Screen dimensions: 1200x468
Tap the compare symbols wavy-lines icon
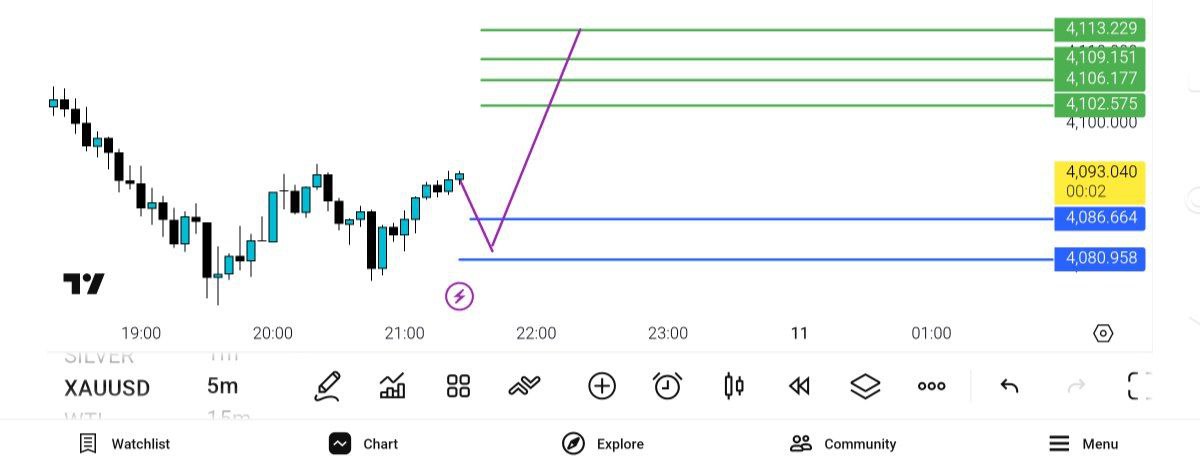[x=524, y=386]
